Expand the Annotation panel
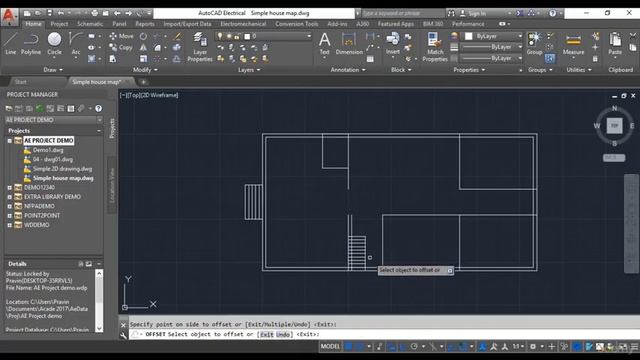Image resolution: width=640 pixels, height=360 pixels. [x=348, y=70]
